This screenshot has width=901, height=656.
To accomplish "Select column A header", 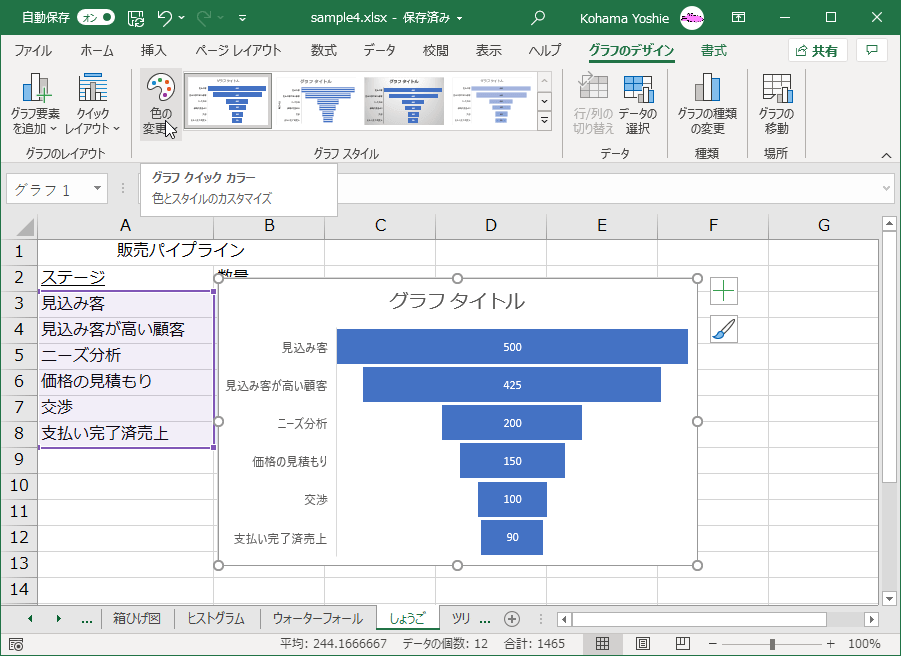I will click(x=125, y=225).
